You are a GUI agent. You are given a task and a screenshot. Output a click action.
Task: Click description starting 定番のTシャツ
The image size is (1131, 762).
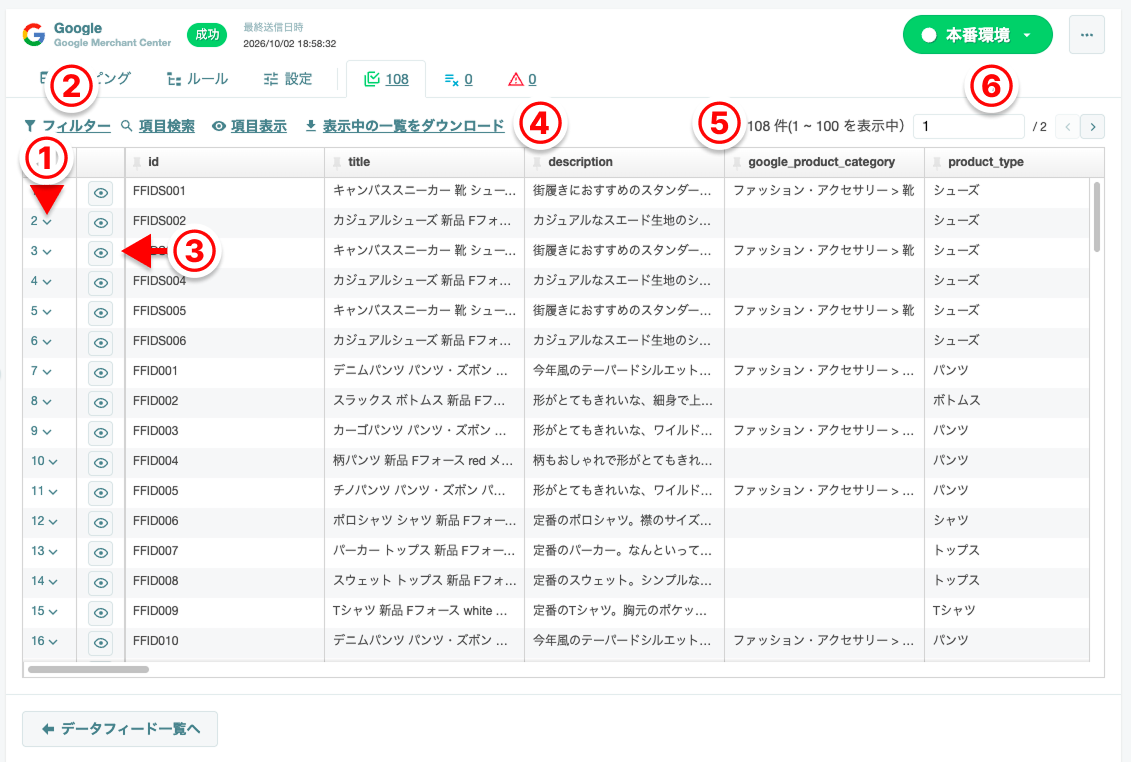(620, 611)
